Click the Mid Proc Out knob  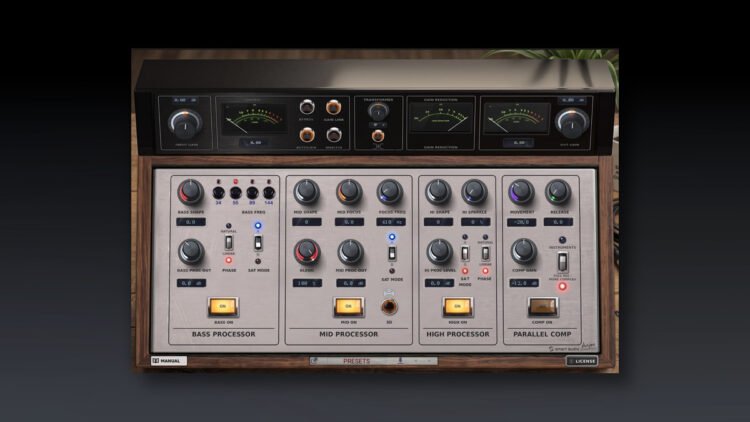pos(351,252)
